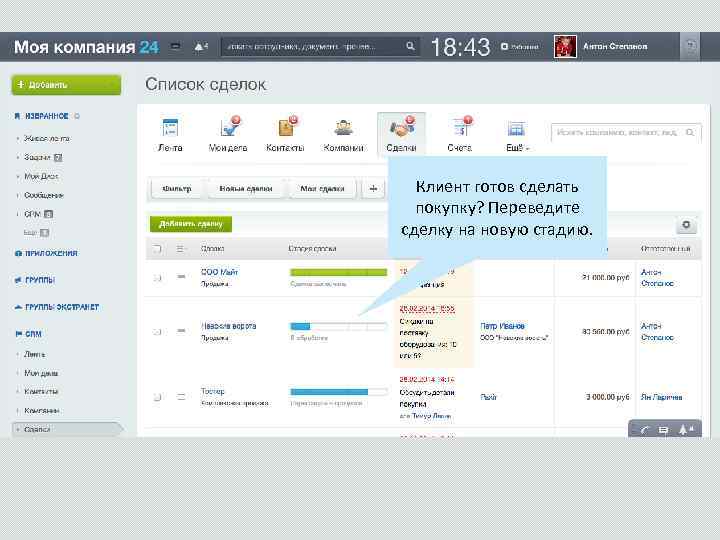Viewport: 720px width, 540px height.
Task: Open Живая лента in sidebar
Action: tap(47, 138)
